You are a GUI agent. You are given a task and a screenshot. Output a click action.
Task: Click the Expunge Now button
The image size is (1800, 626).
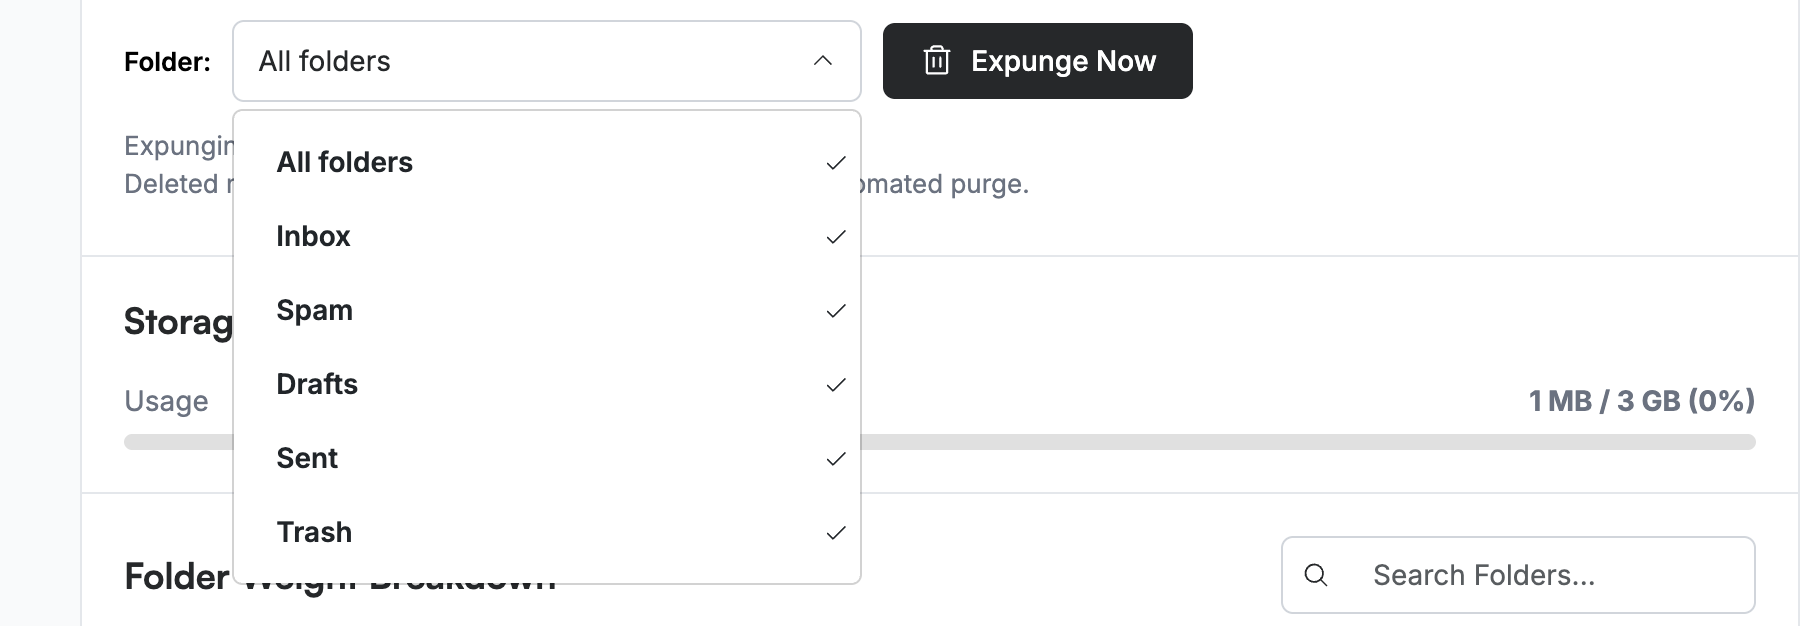click(x=1037, y=61)
